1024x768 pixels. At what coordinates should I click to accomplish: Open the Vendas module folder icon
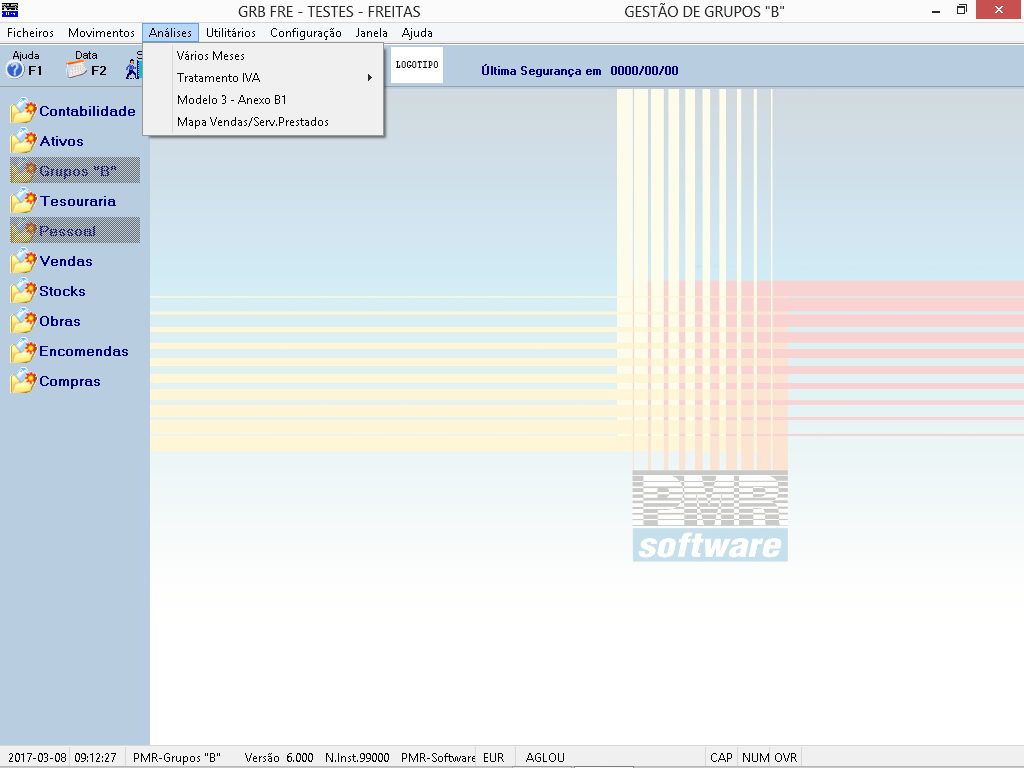click(24, 261)
